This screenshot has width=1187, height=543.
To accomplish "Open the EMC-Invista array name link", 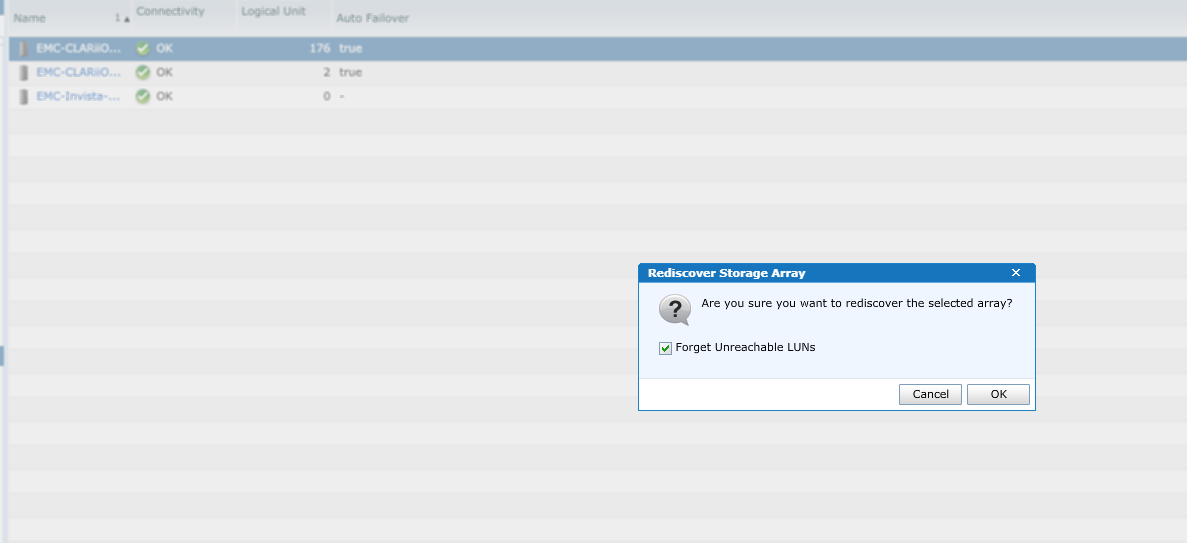I will tap(79, 97).
